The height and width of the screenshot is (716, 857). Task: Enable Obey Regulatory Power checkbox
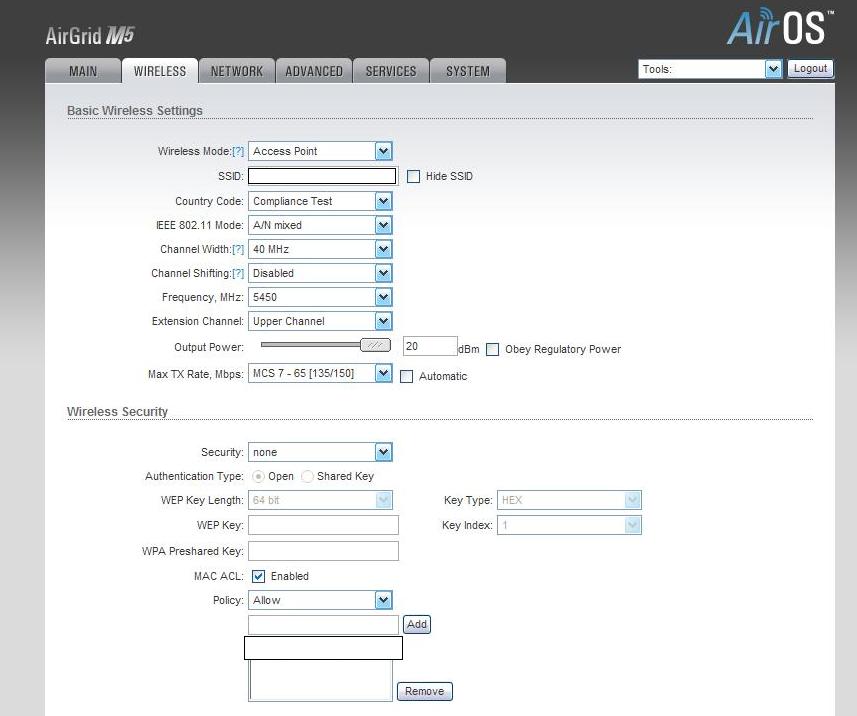pyautogui.click(x=492, y=349)
